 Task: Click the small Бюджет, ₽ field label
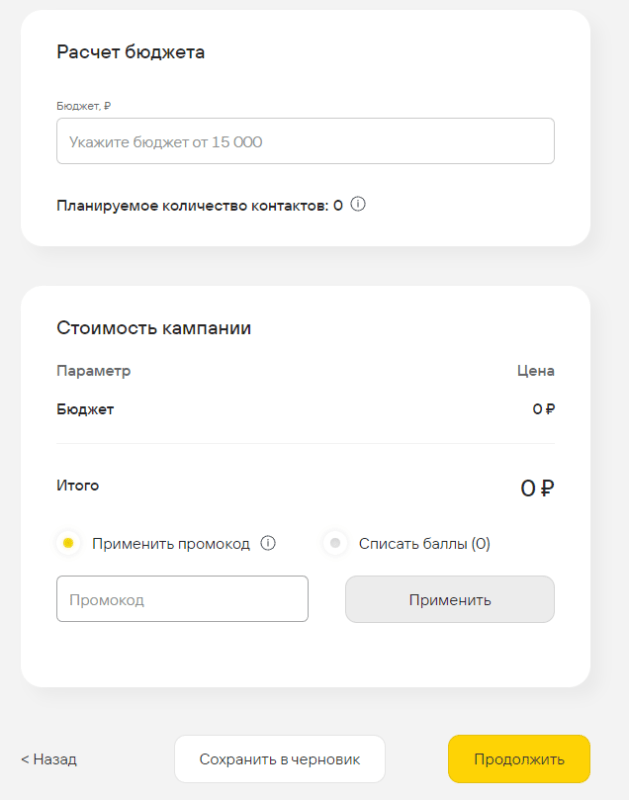pyautogui.click(x=83, y=104)
